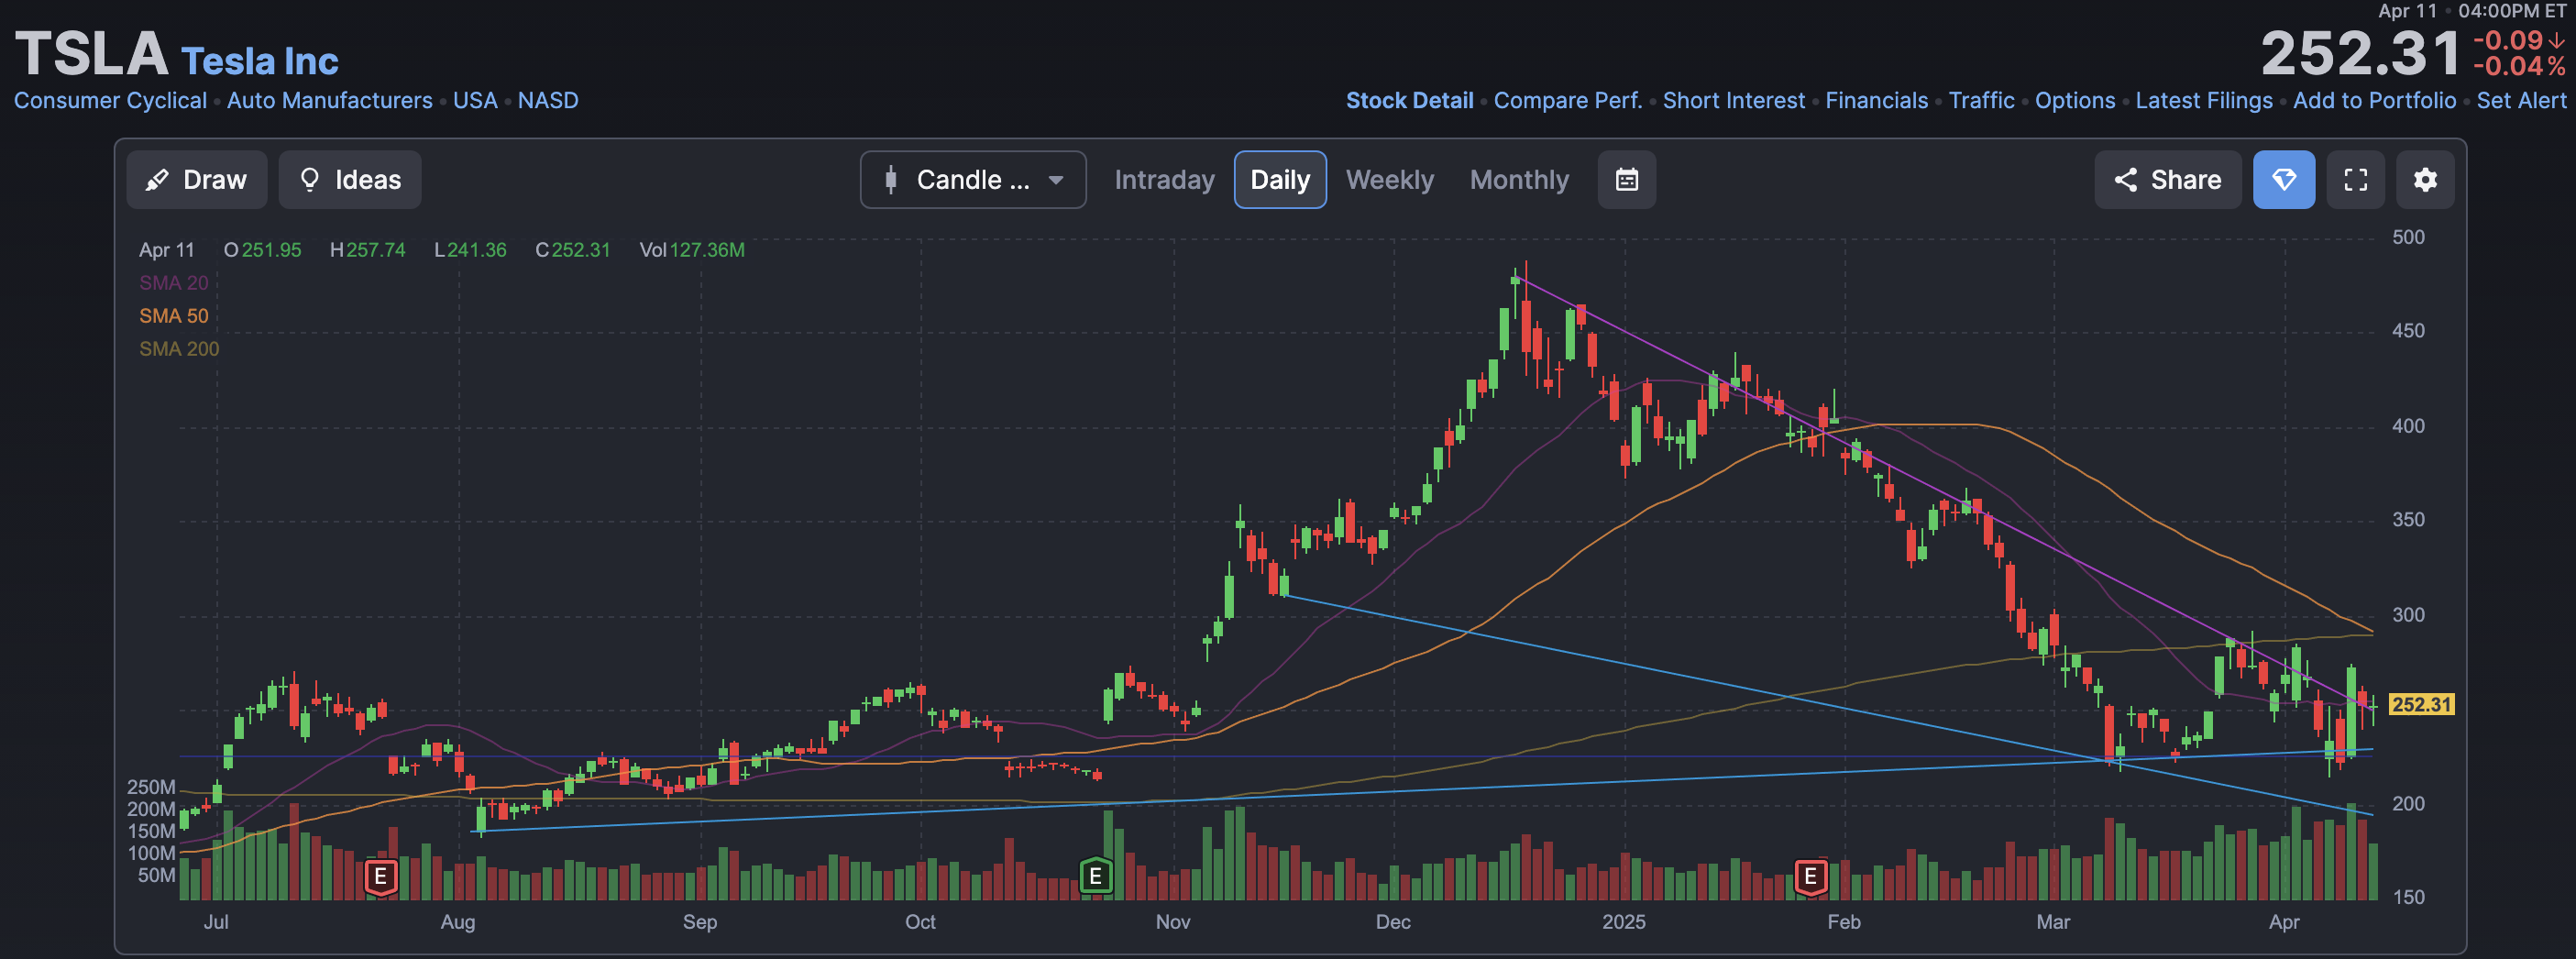Click the Ideas lightbulb icon

click(310, 180)
